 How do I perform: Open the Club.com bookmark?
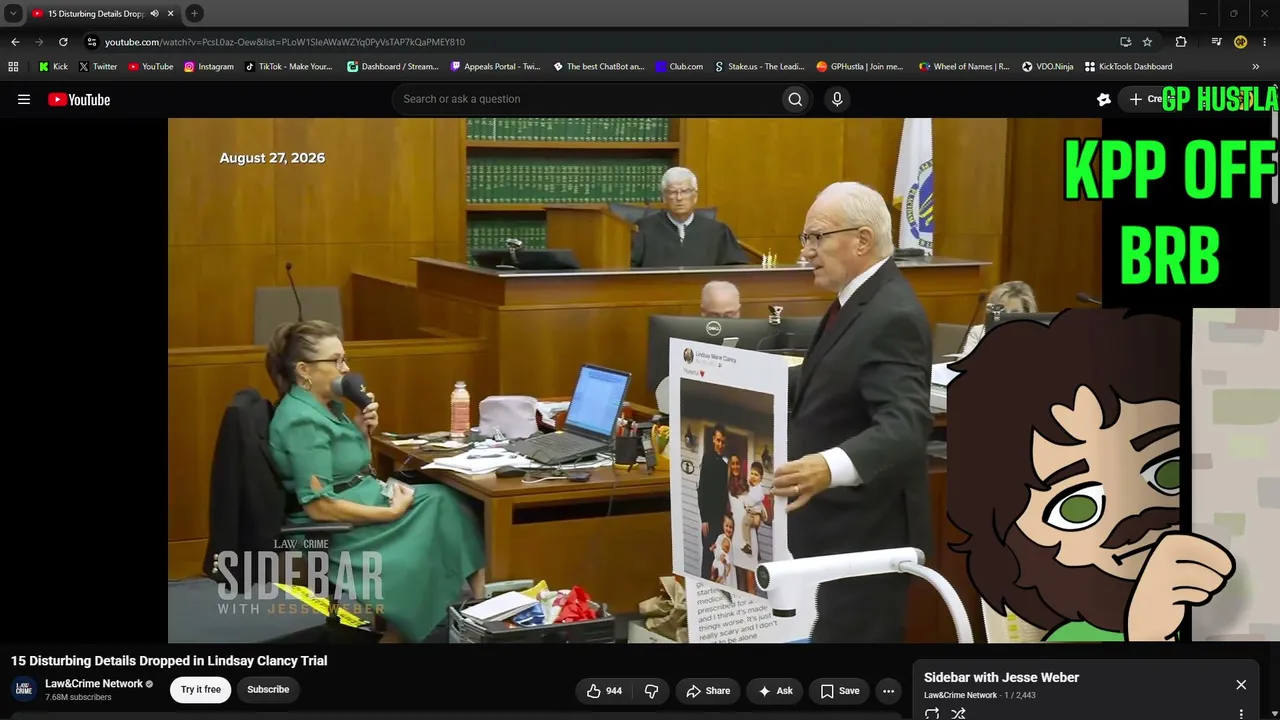click(679, 67)
